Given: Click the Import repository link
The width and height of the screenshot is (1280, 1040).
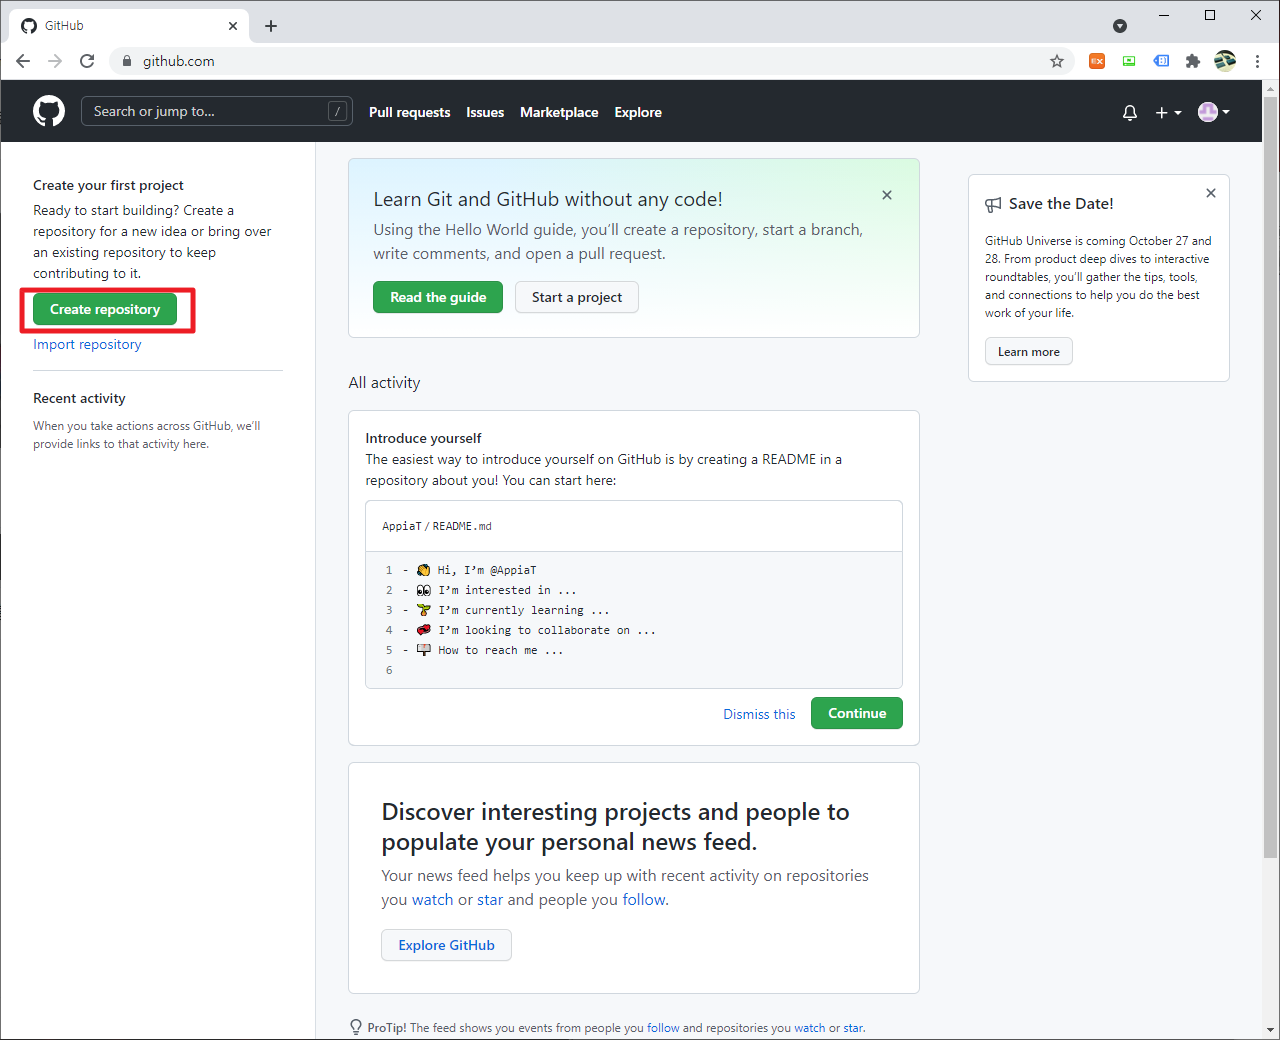Looking at the screenshot, I should [x=87, y=344].
